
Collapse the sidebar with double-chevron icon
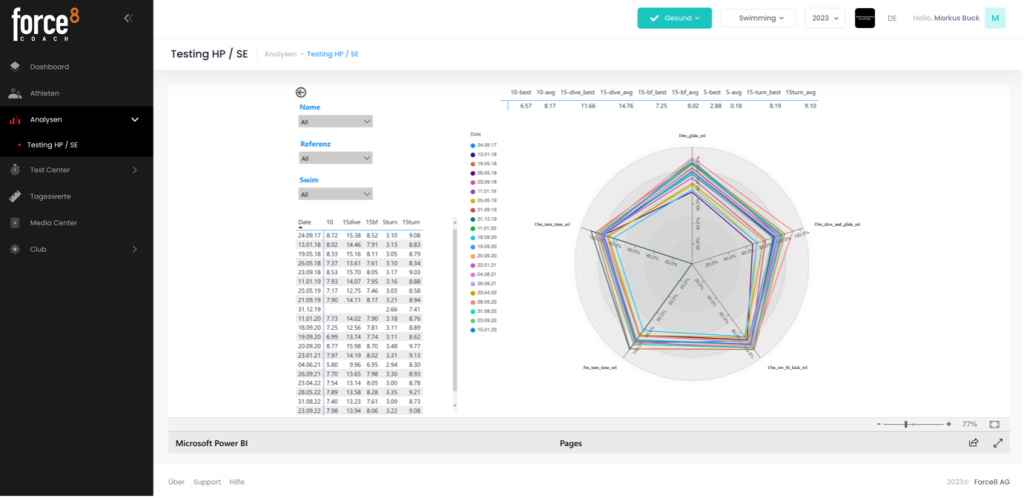coord(128,18)
